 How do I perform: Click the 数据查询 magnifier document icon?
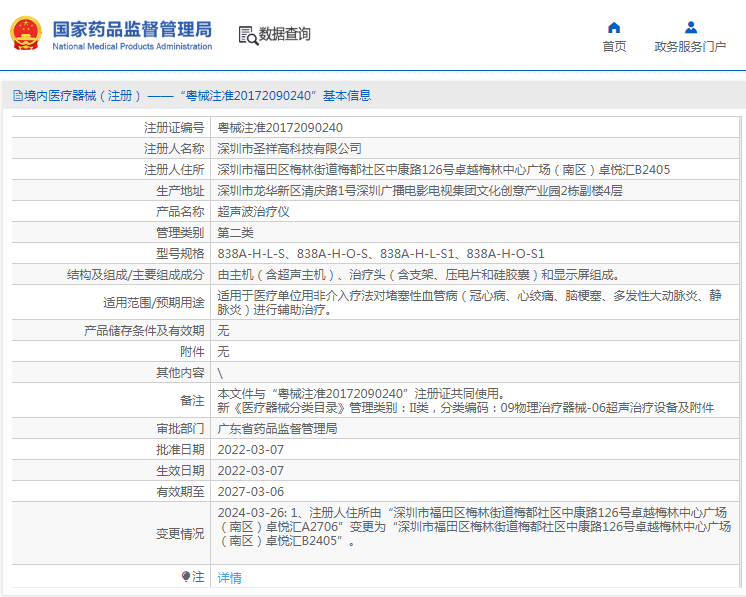[x=247, y=35]
